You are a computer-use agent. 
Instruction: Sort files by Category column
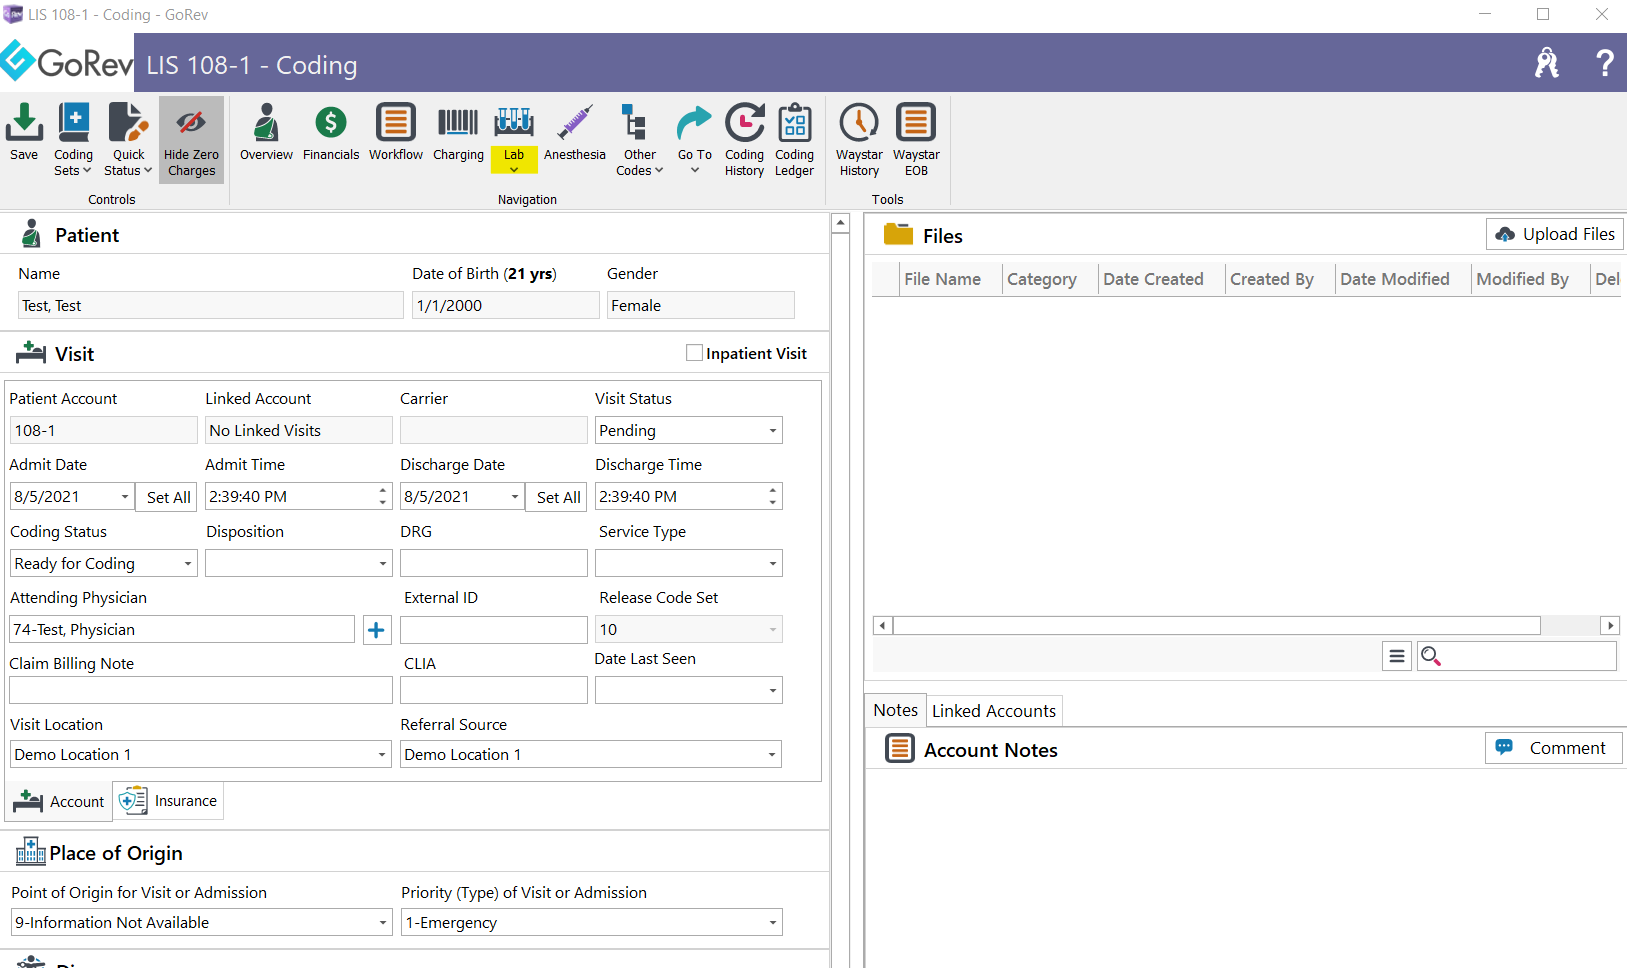pos(1042,279)
